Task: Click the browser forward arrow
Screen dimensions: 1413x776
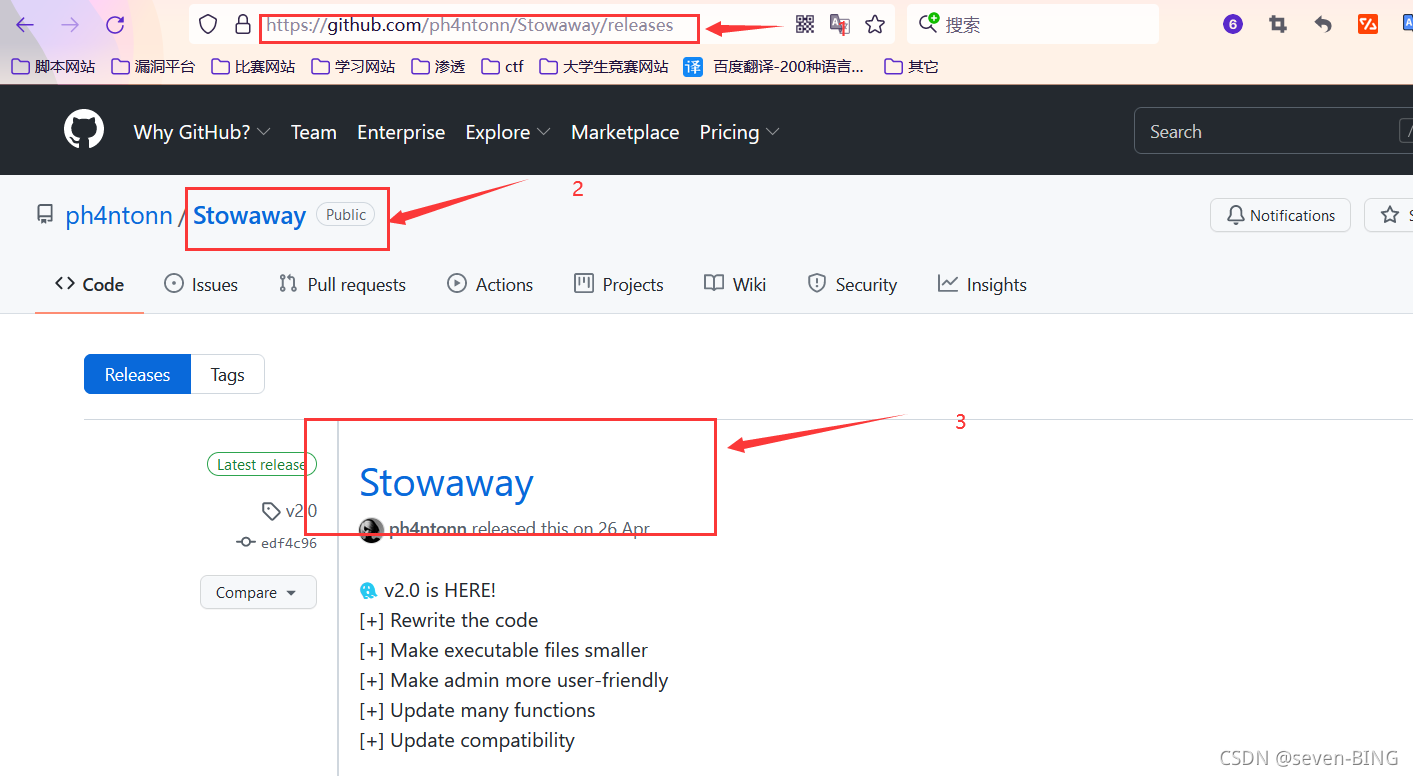Action: click(x=70, y=25)
